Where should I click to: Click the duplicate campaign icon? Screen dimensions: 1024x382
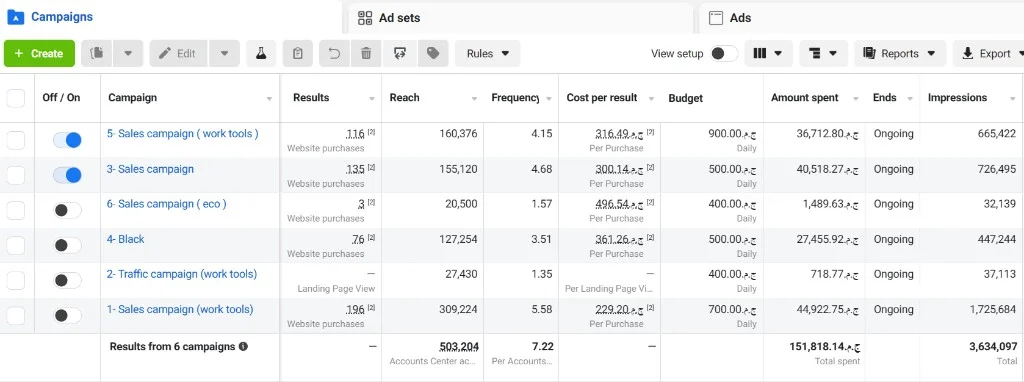pyautogui.click(x=97, y=54)
